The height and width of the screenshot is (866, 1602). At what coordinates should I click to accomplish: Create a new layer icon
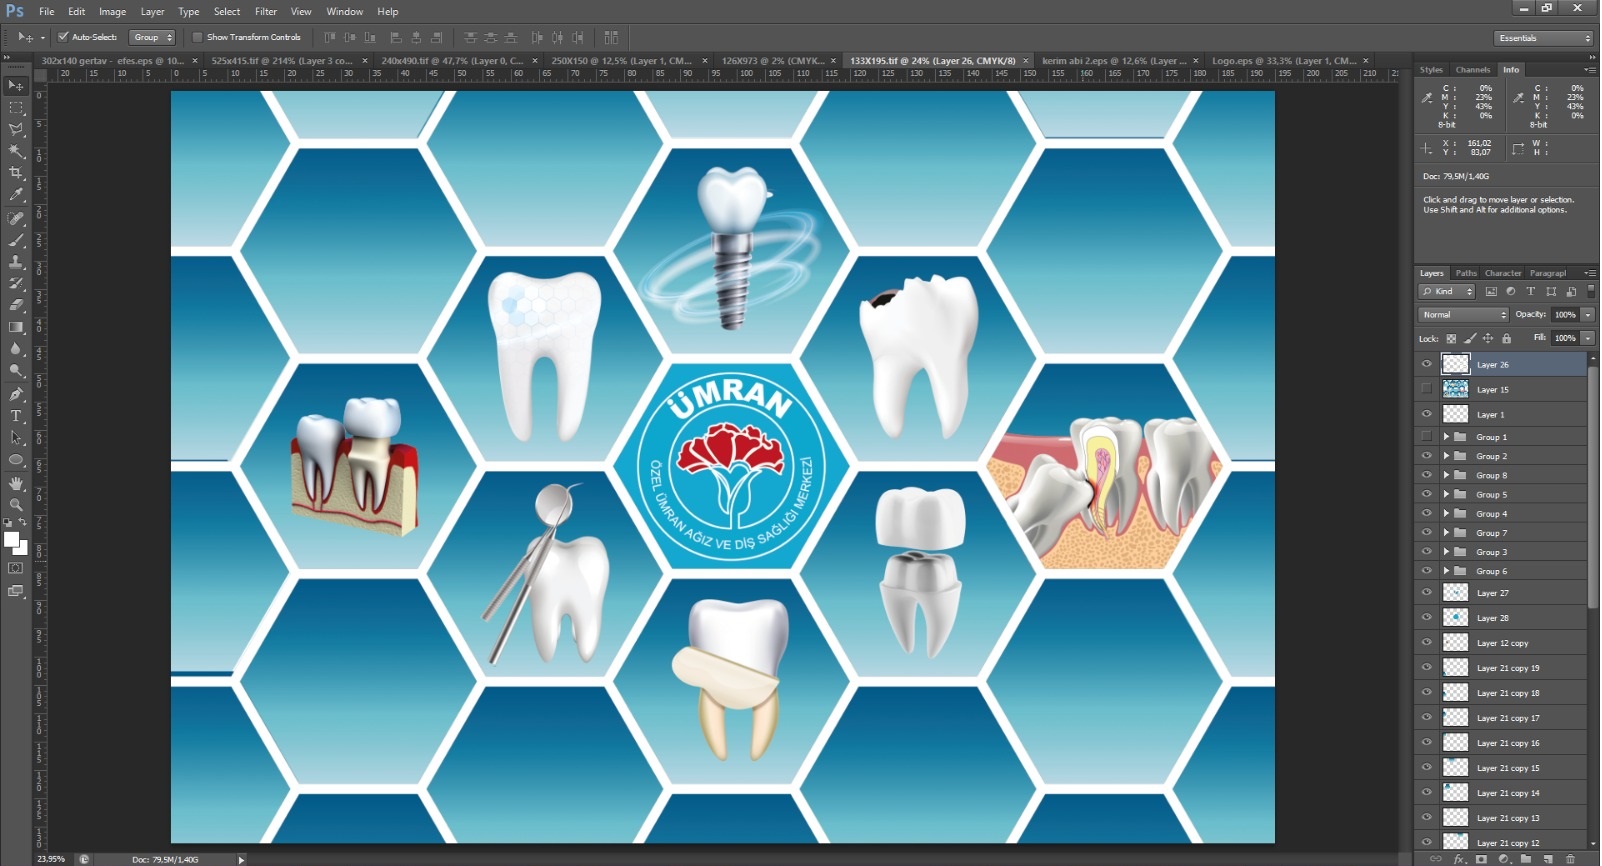coord(1548,859)
